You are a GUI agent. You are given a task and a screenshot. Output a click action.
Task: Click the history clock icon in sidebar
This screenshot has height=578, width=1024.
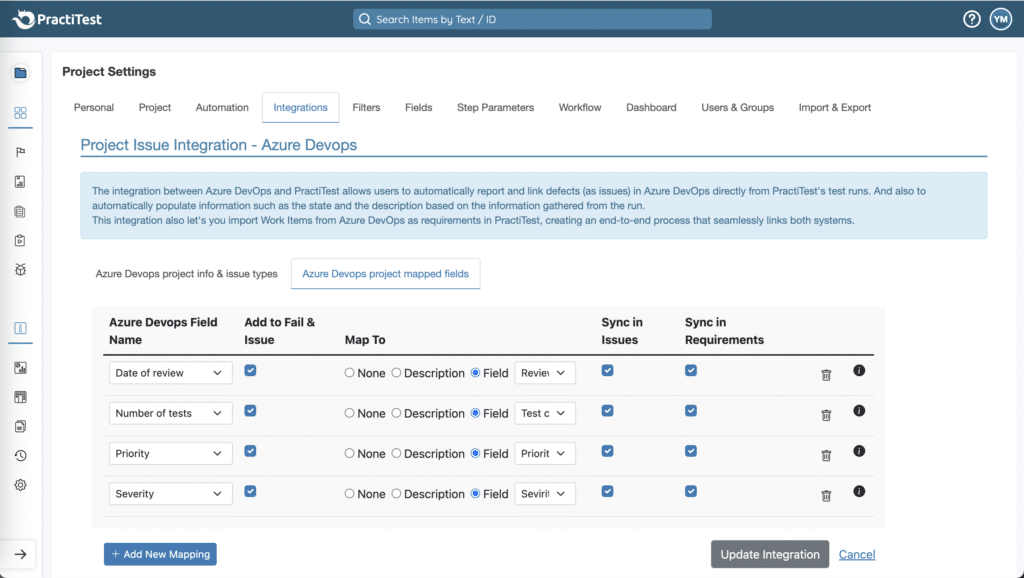20,453
